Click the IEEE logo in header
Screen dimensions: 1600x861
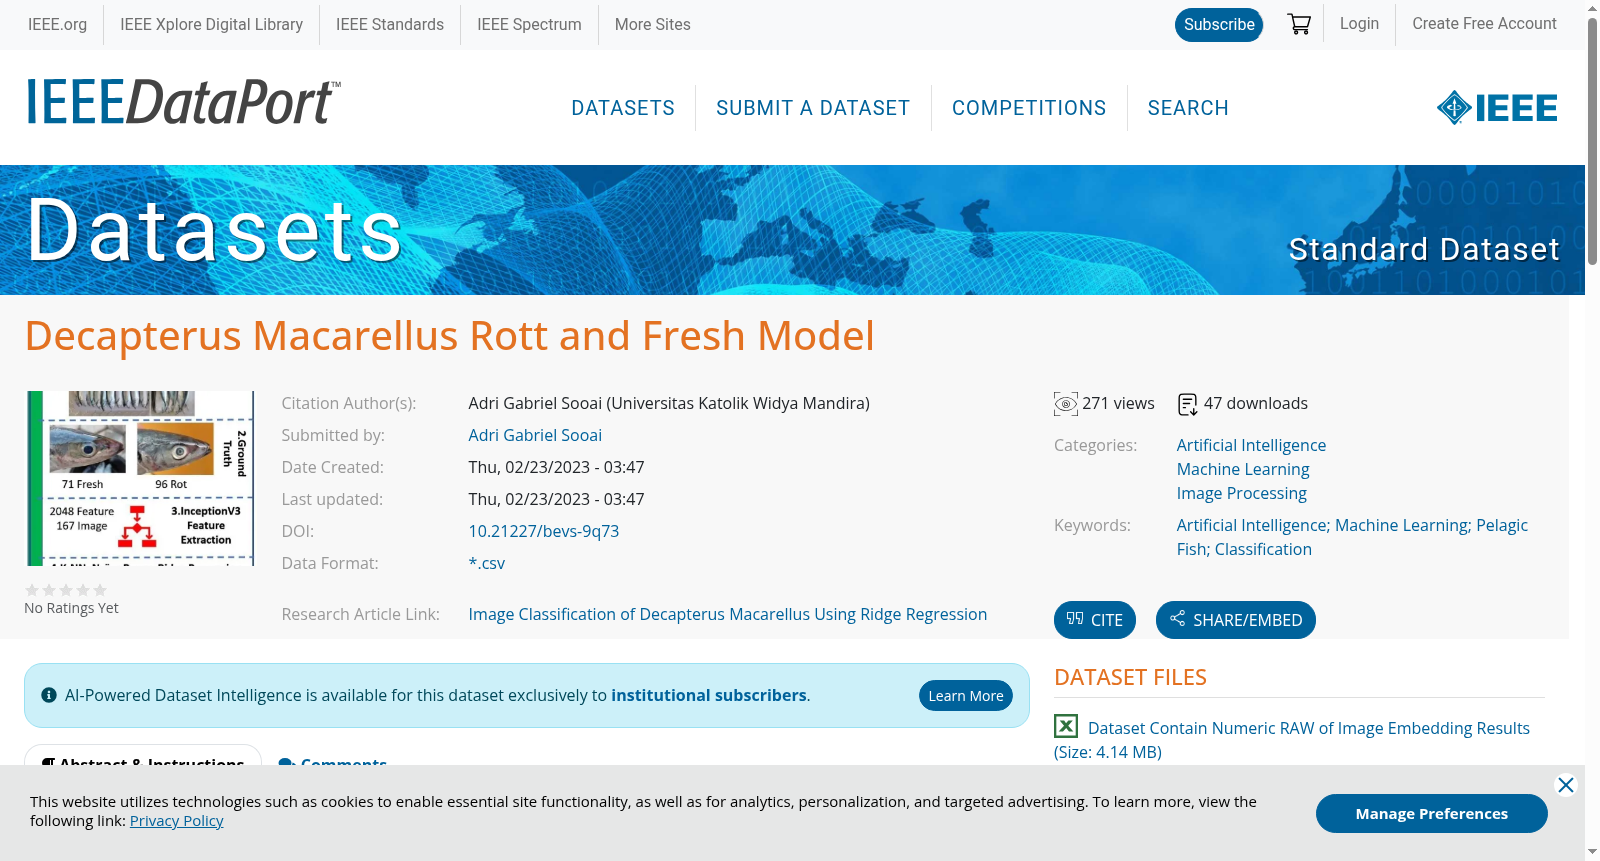point(1497,108)
